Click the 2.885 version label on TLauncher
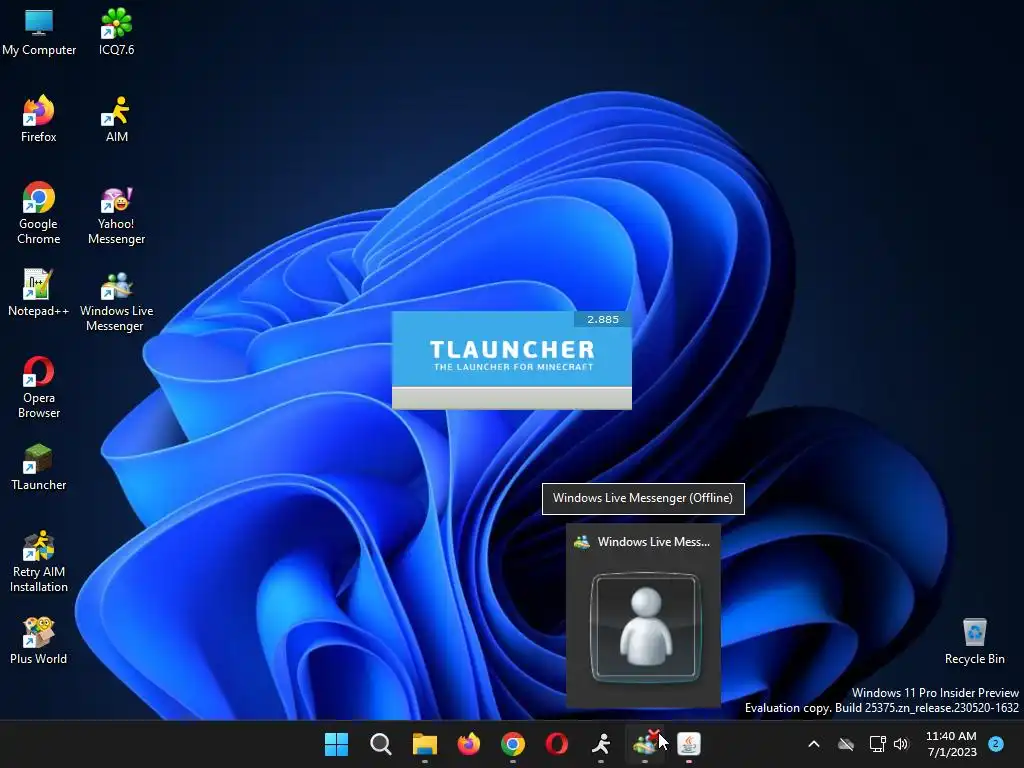1024x768 pixels. tap(602, 319)
